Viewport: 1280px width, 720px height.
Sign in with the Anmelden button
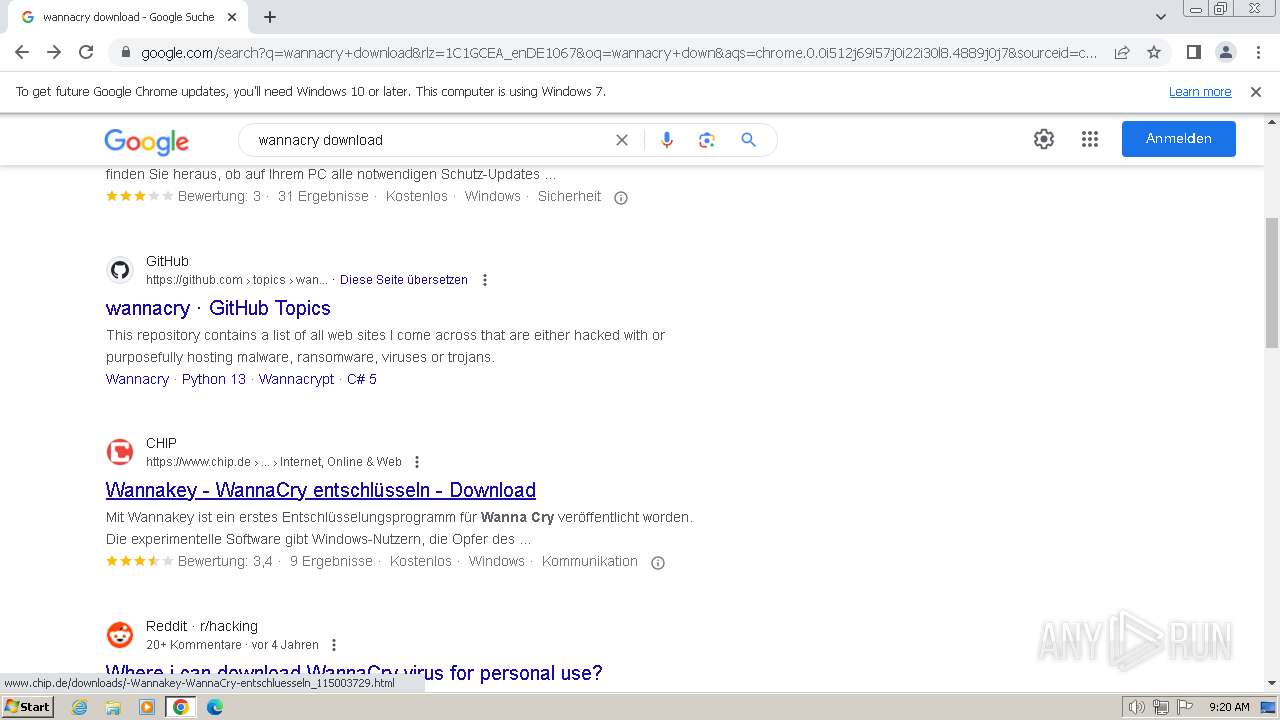(x=1178, y=139)
